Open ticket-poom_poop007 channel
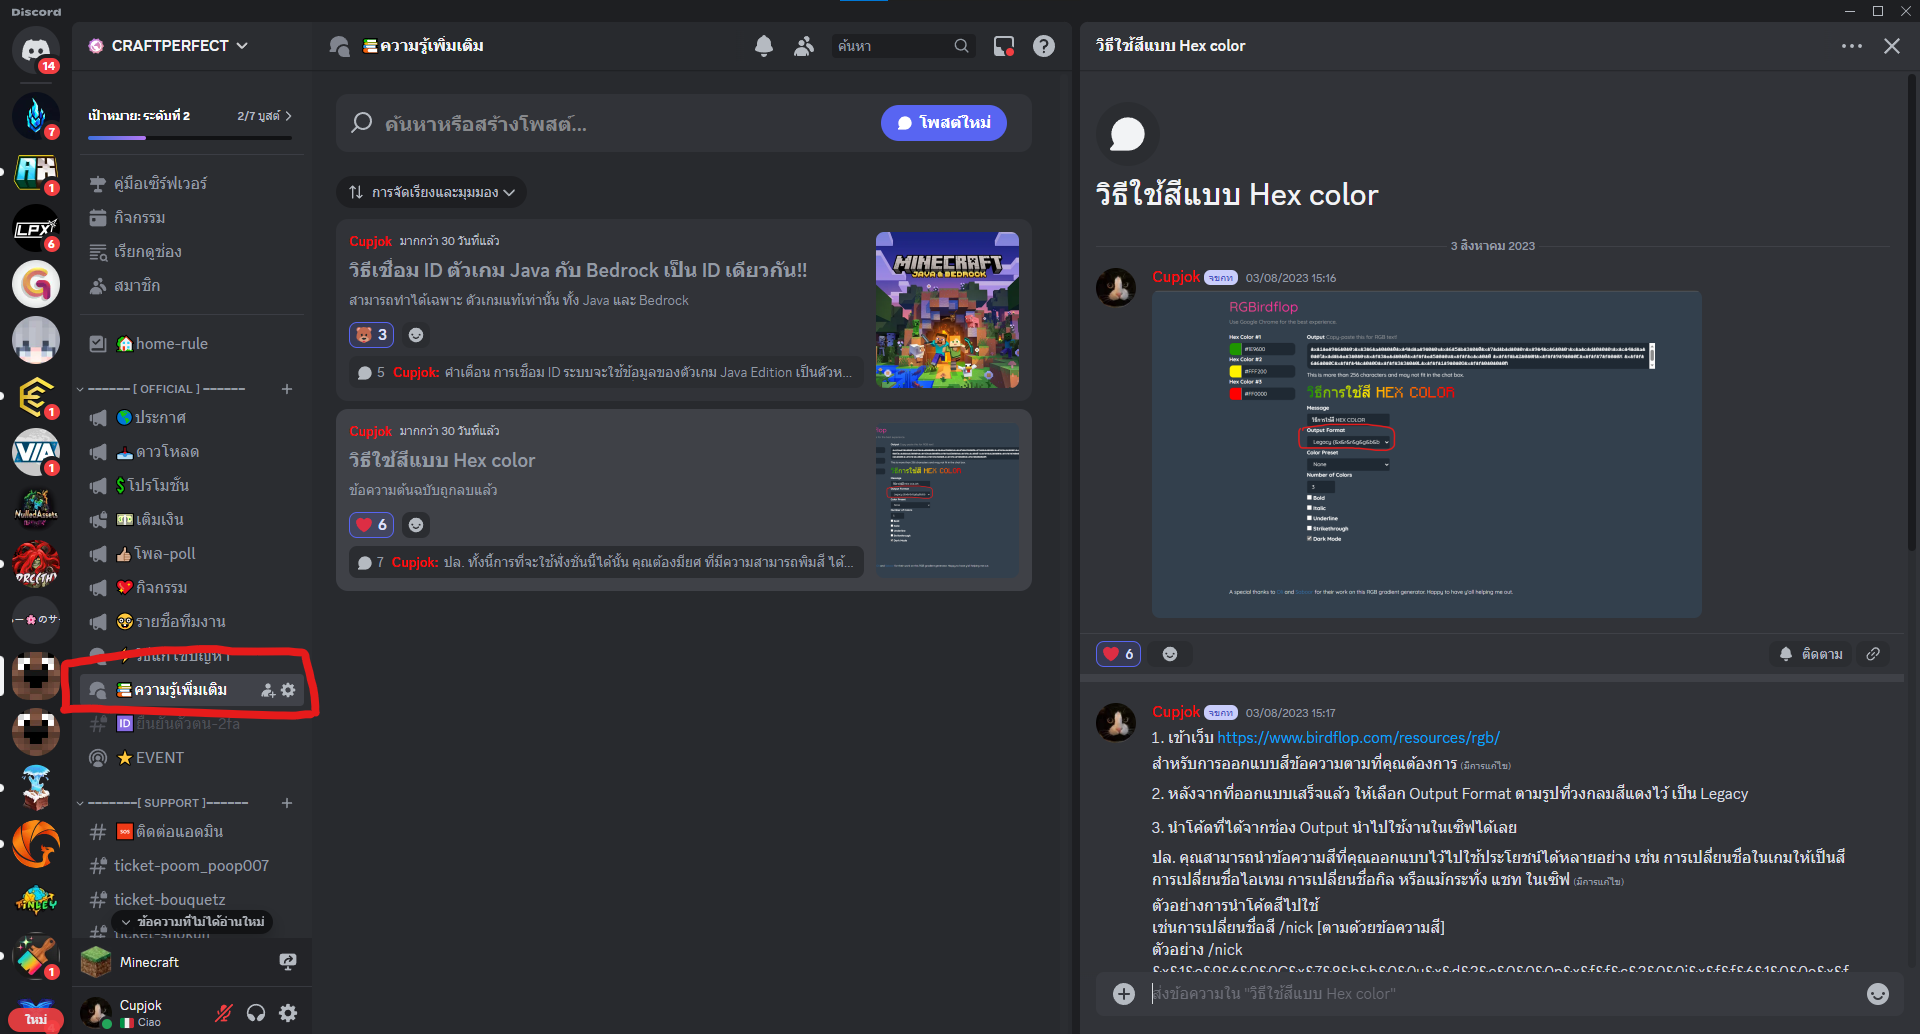 coord(192,866)
